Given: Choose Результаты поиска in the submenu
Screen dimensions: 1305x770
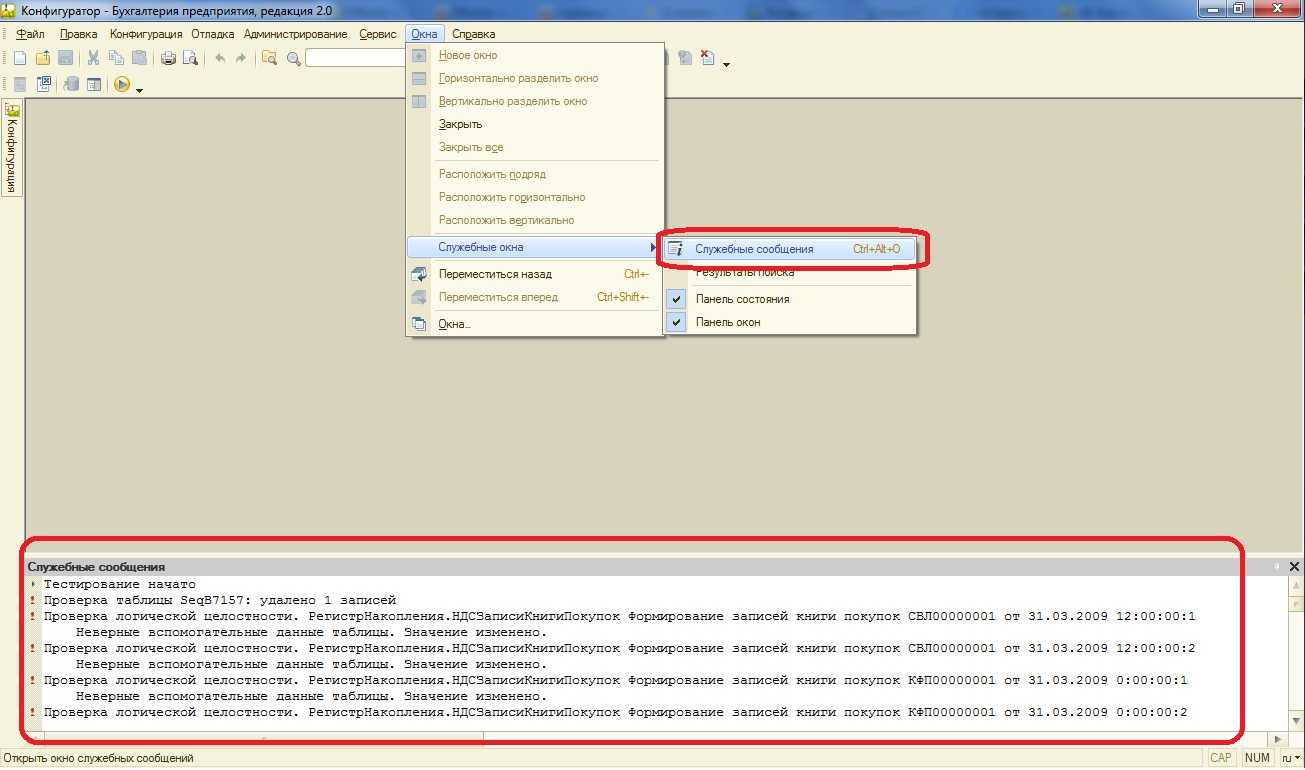Looking at the screenshot, I should 790,272.
